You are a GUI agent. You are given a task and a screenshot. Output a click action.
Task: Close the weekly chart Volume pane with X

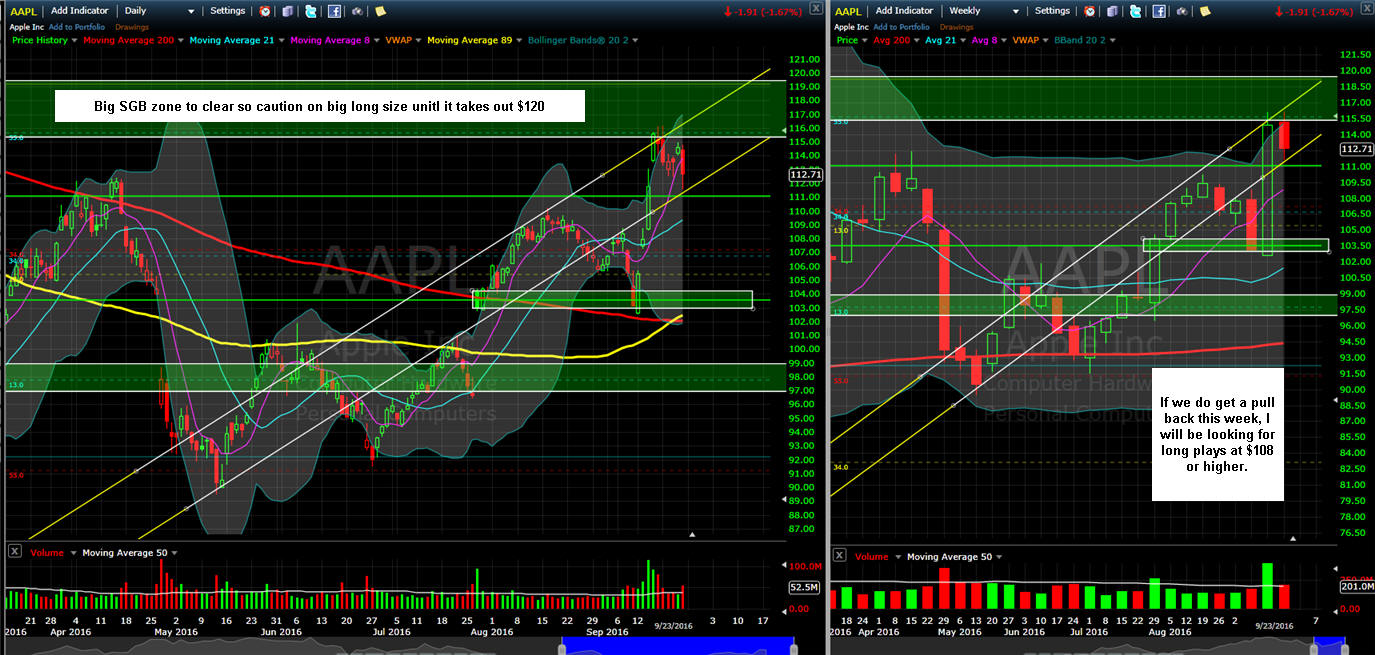point(839,556)
